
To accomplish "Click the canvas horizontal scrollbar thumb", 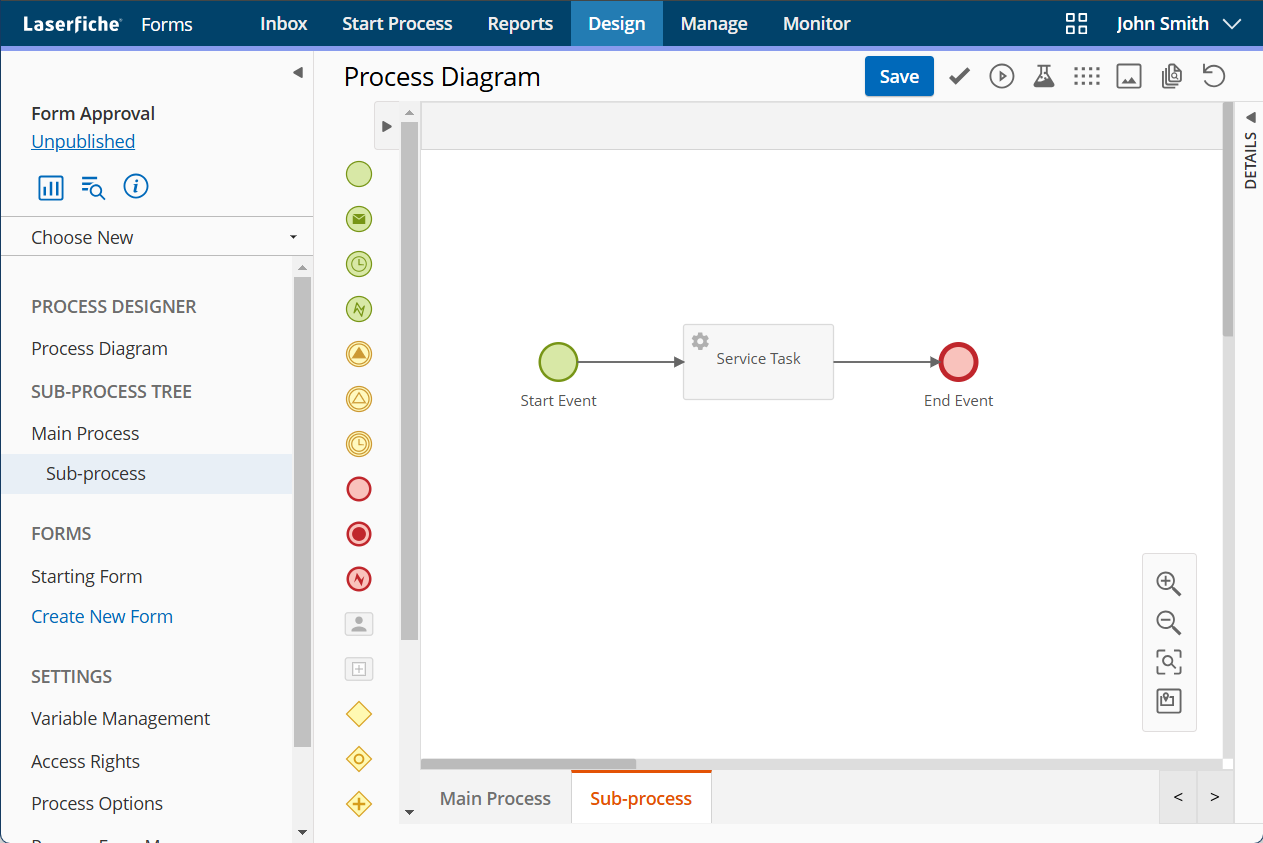I will coord(528,764).
